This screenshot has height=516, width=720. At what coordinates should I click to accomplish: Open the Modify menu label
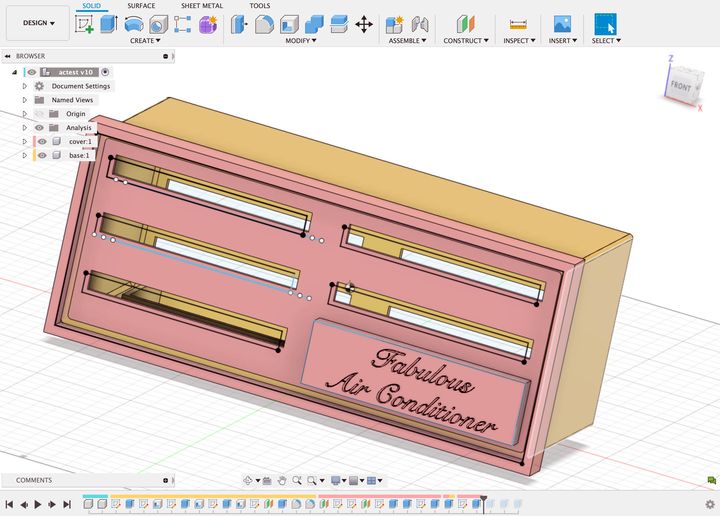click(300, 41)
